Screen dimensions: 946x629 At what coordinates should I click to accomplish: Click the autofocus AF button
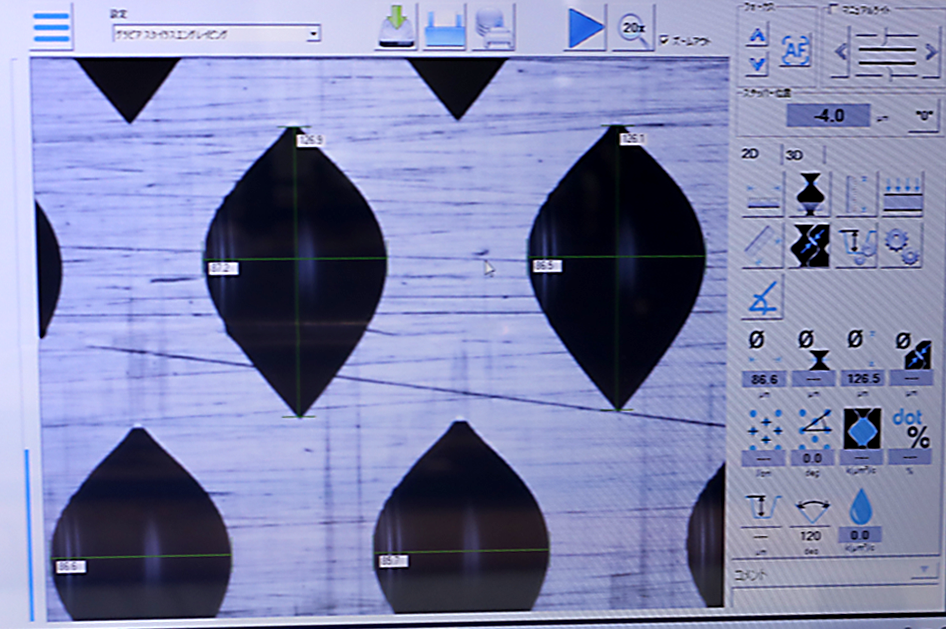(x=795, y=49)
